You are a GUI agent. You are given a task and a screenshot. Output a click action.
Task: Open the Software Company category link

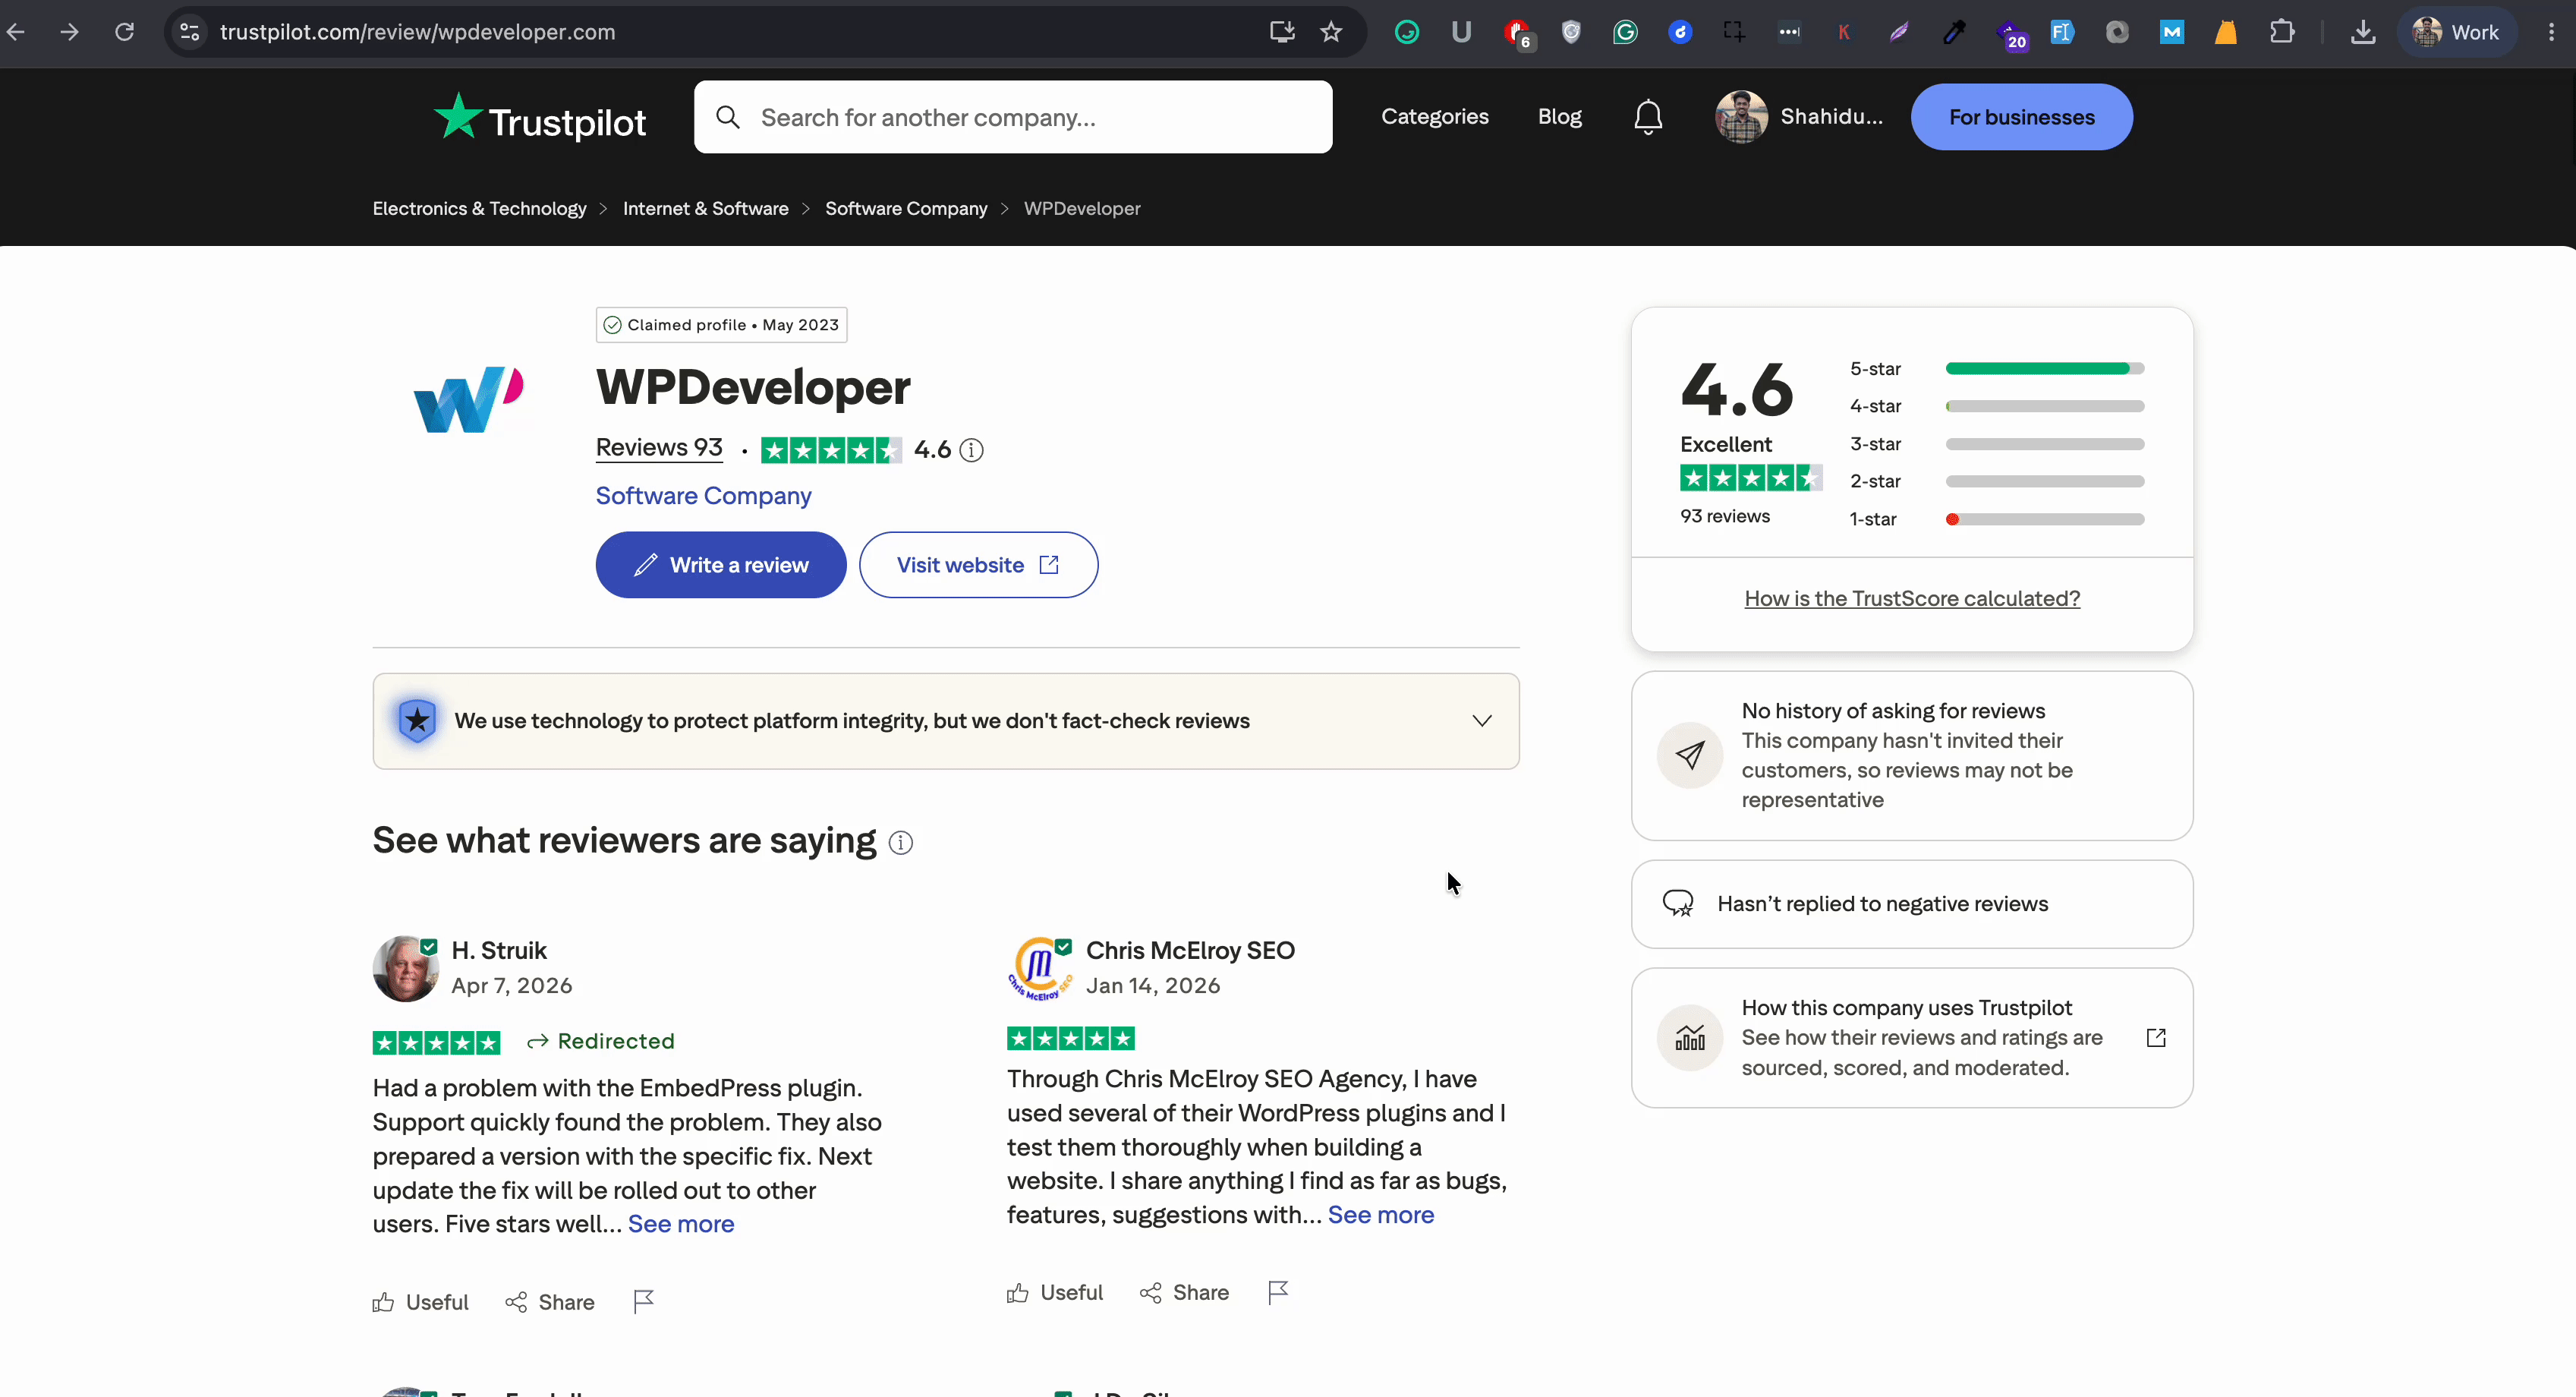pyautogui.click(x=703, y=495)
